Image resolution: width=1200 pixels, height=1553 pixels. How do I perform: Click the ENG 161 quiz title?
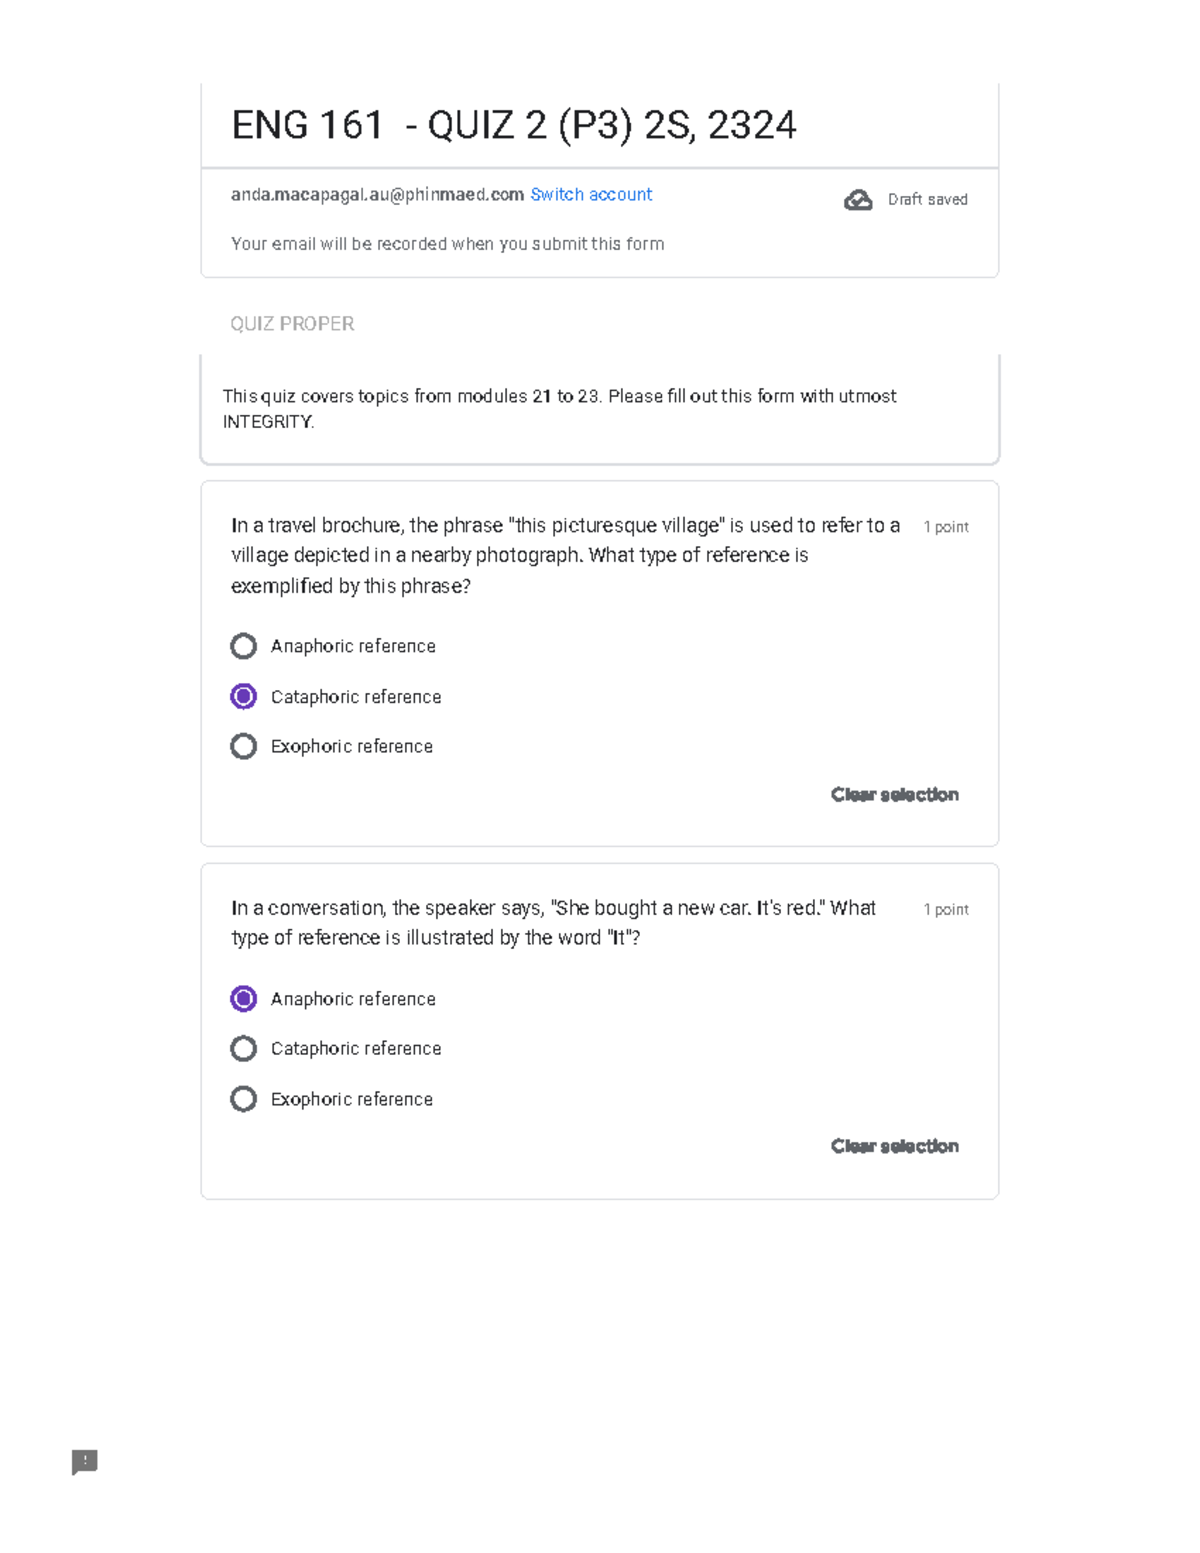click(x=514, y=125)
